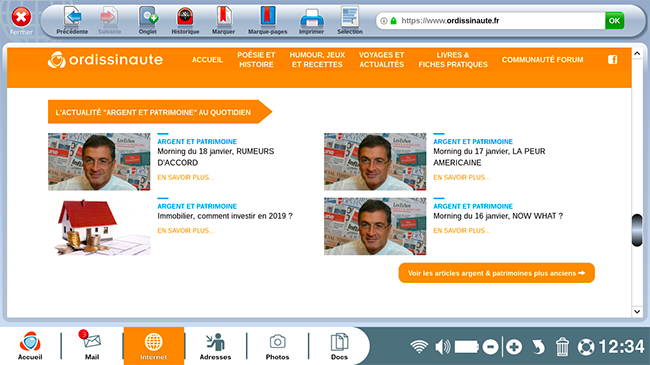
Task: Click the site information icon in address bar
Action: coord(384,21)
